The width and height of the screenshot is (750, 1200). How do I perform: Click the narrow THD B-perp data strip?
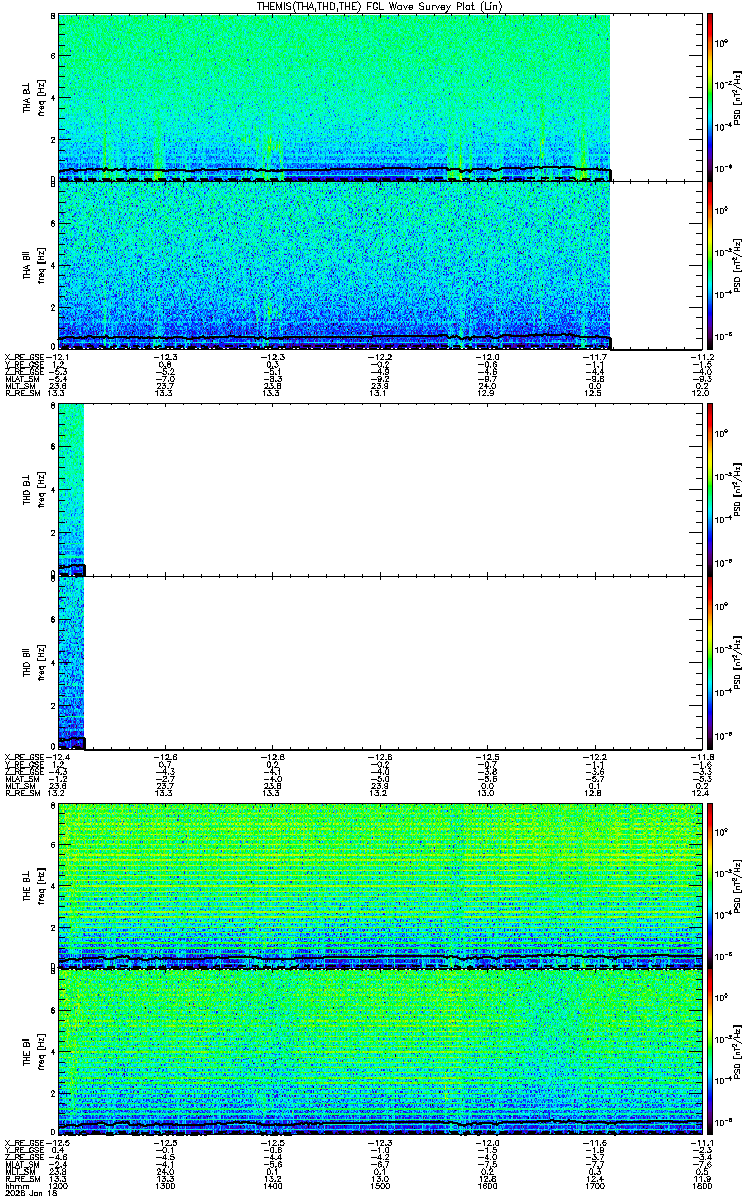click(x=72, y=488)
